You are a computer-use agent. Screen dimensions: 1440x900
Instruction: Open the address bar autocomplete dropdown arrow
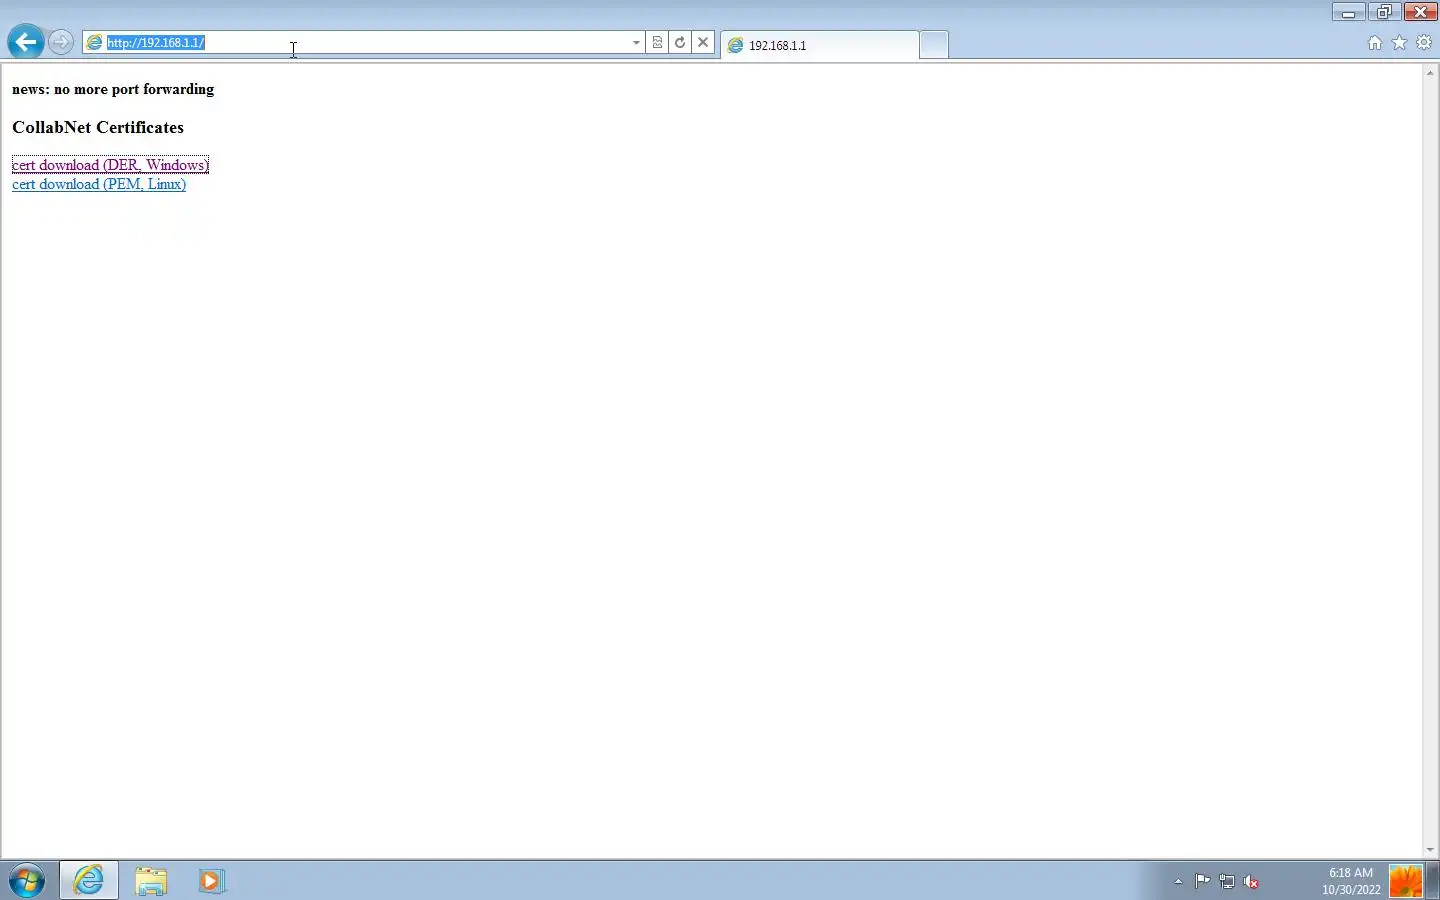click(x=636, y=43)
